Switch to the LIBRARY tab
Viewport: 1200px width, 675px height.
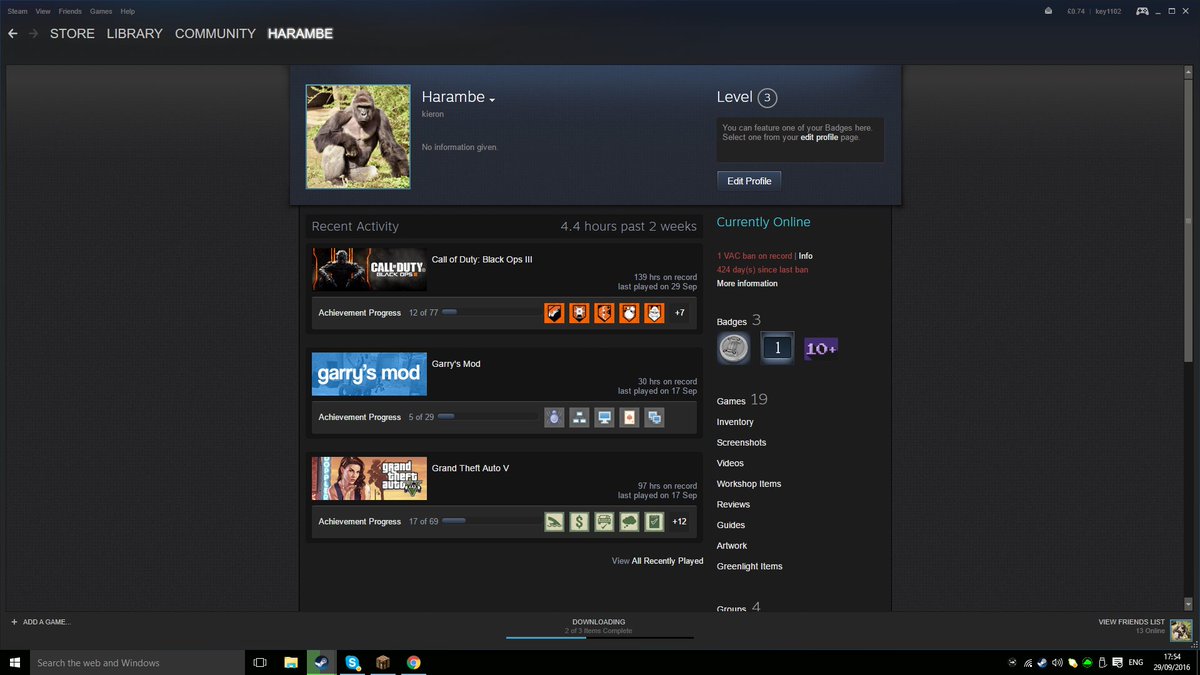pyautogui.click(x=134, y=33)
